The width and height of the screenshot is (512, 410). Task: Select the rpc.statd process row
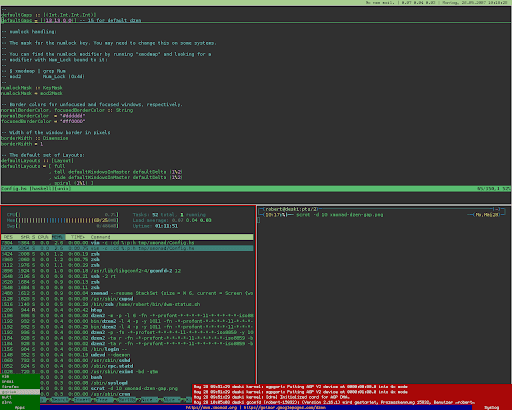[127, 366]
